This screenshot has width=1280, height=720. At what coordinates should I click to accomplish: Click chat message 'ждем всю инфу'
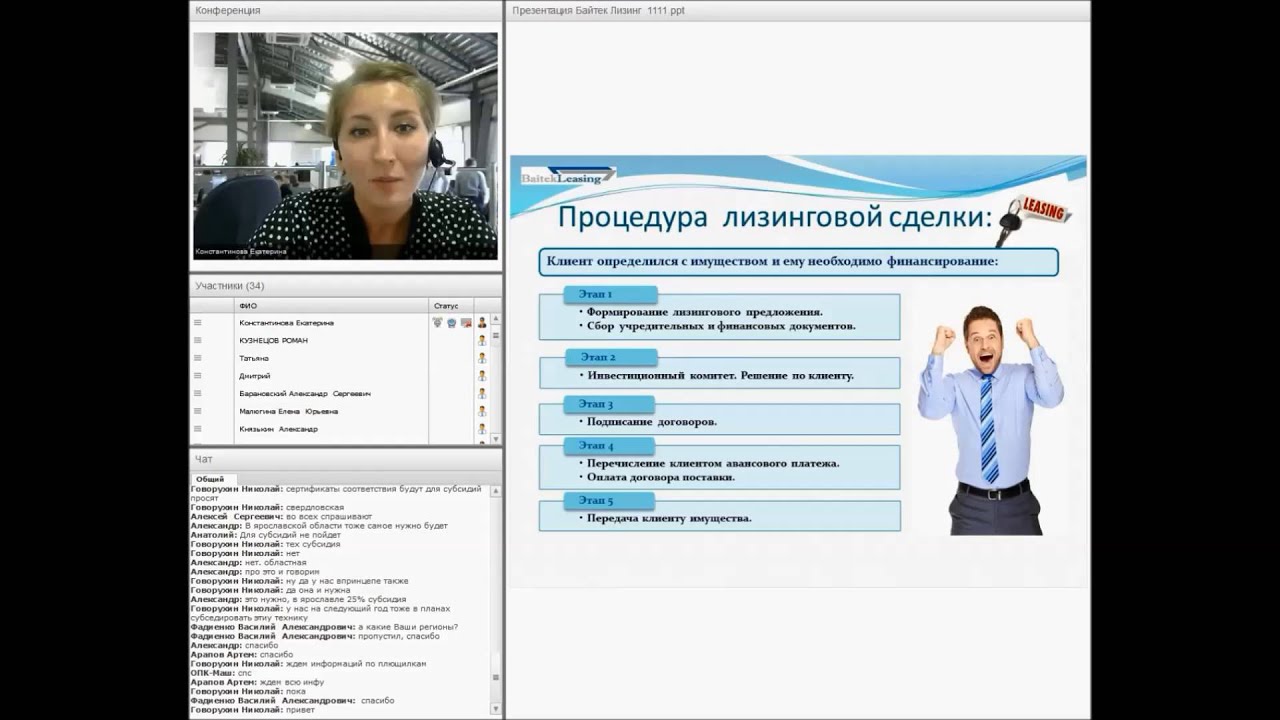pyautogui.click(x=291, y=682)
